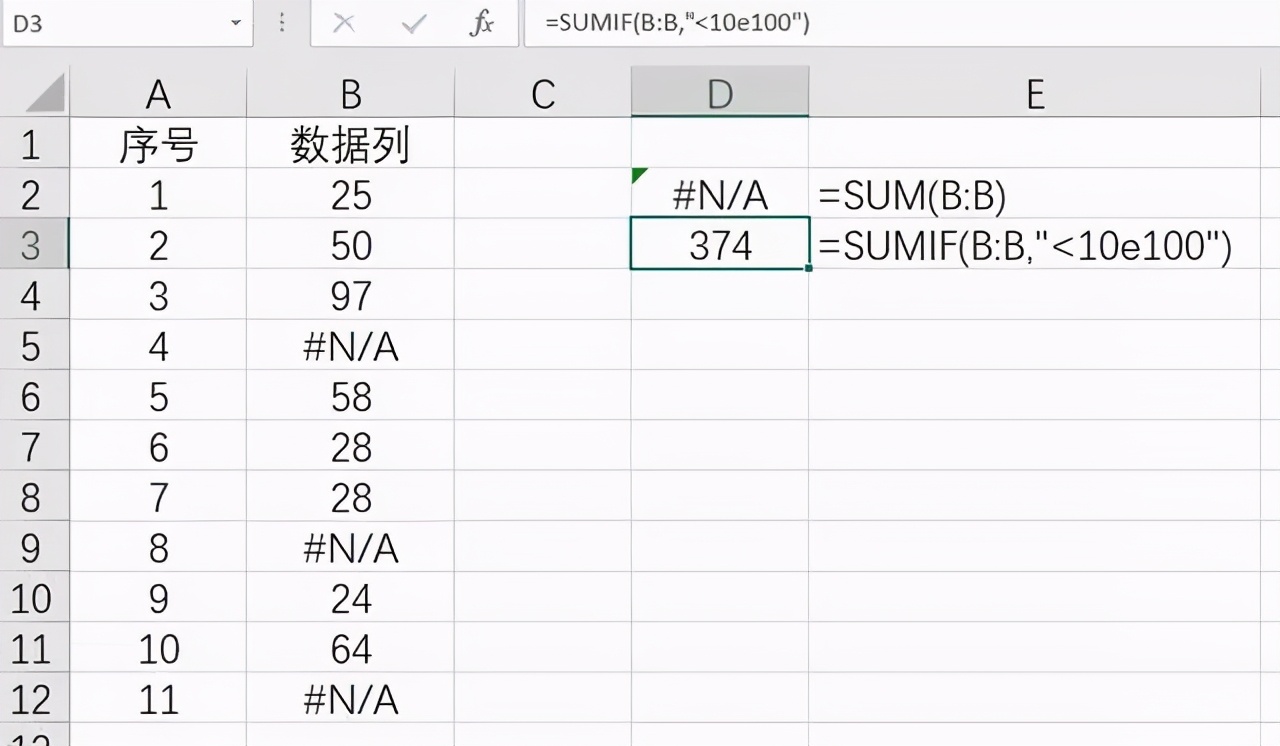Select column C header
Viewport: 1280px width, 746px height.
tap(543, 95)
